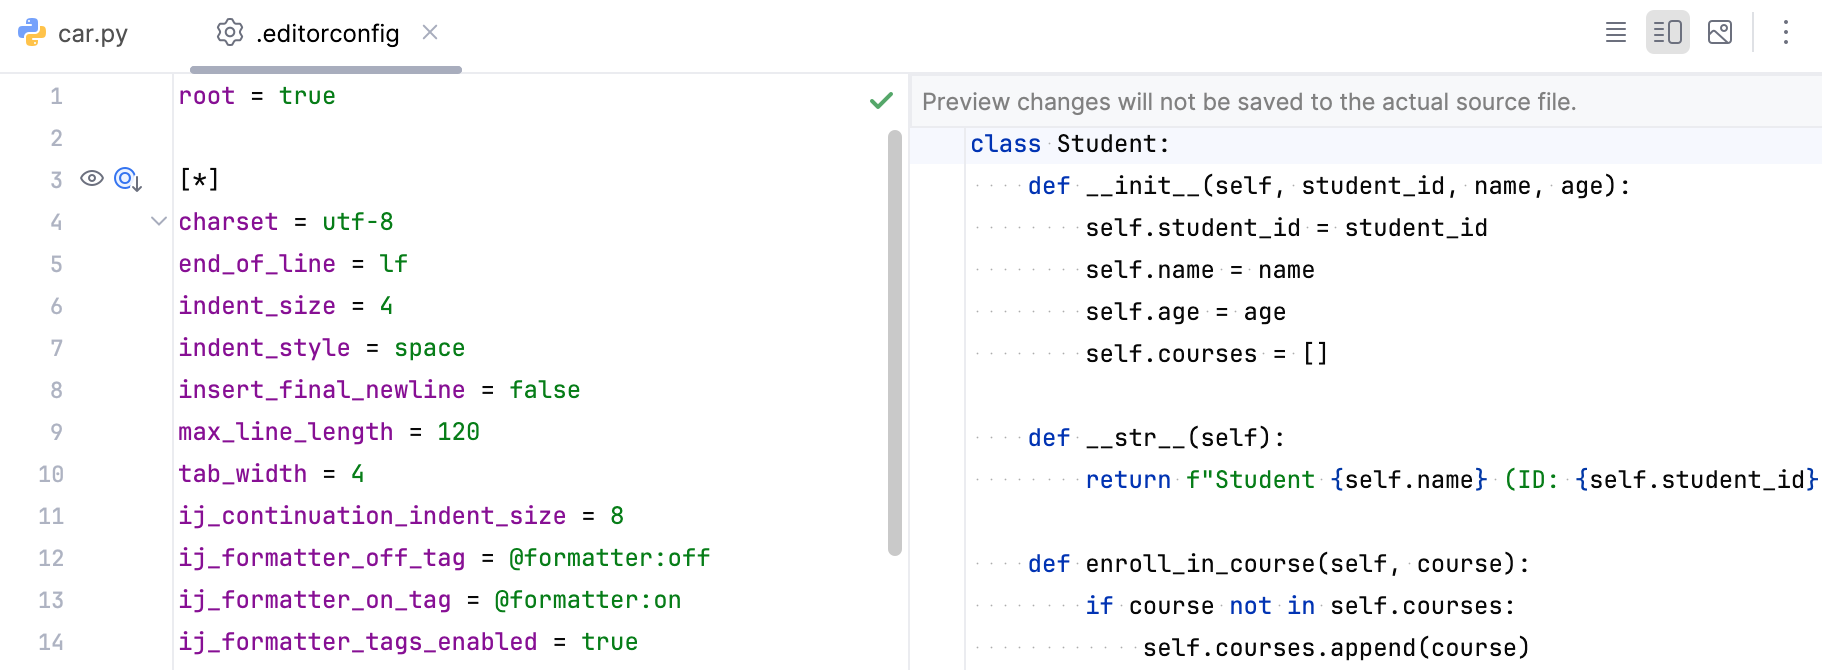The image size is (1822, 670).
Task: Click the indent_style space value
Action: point(429,348)
